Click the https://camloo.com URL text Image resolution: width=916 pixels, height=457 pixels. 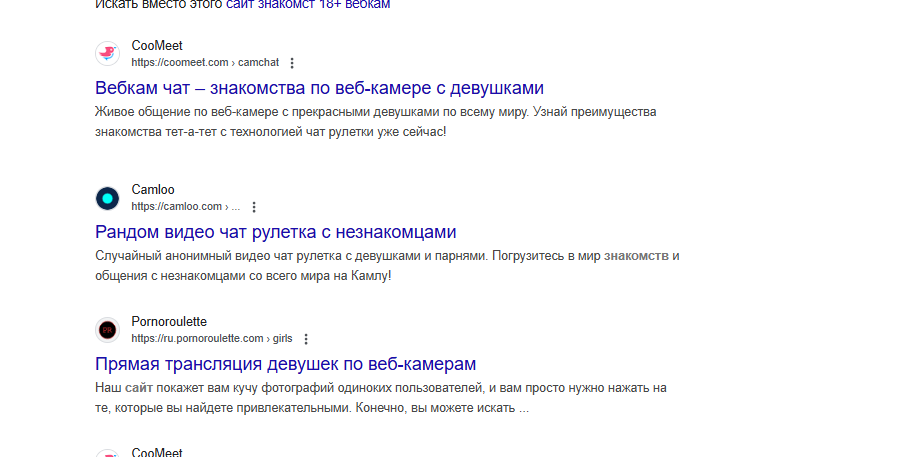pyautogui.click(x=186, y=206)
